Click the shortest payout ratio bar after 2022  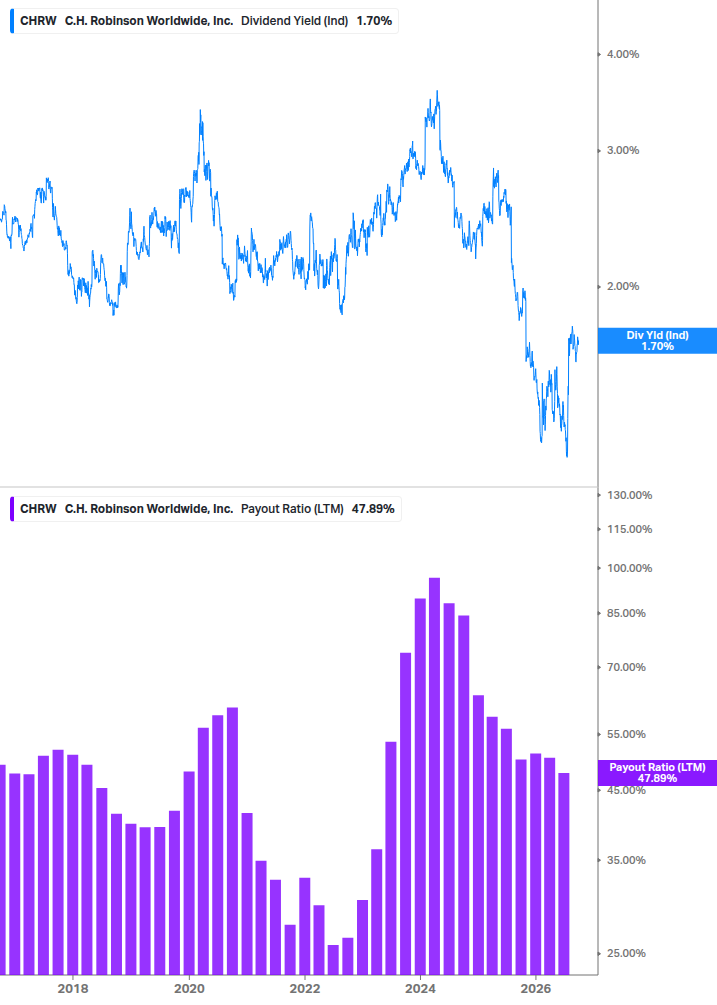click(333, 960)
